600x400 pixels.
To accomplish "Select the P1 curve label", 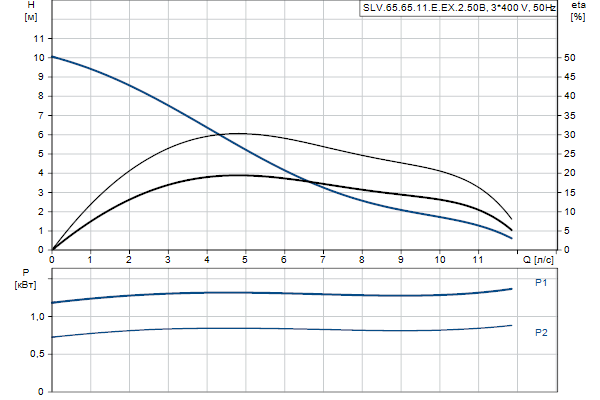I will coord(541,283).
